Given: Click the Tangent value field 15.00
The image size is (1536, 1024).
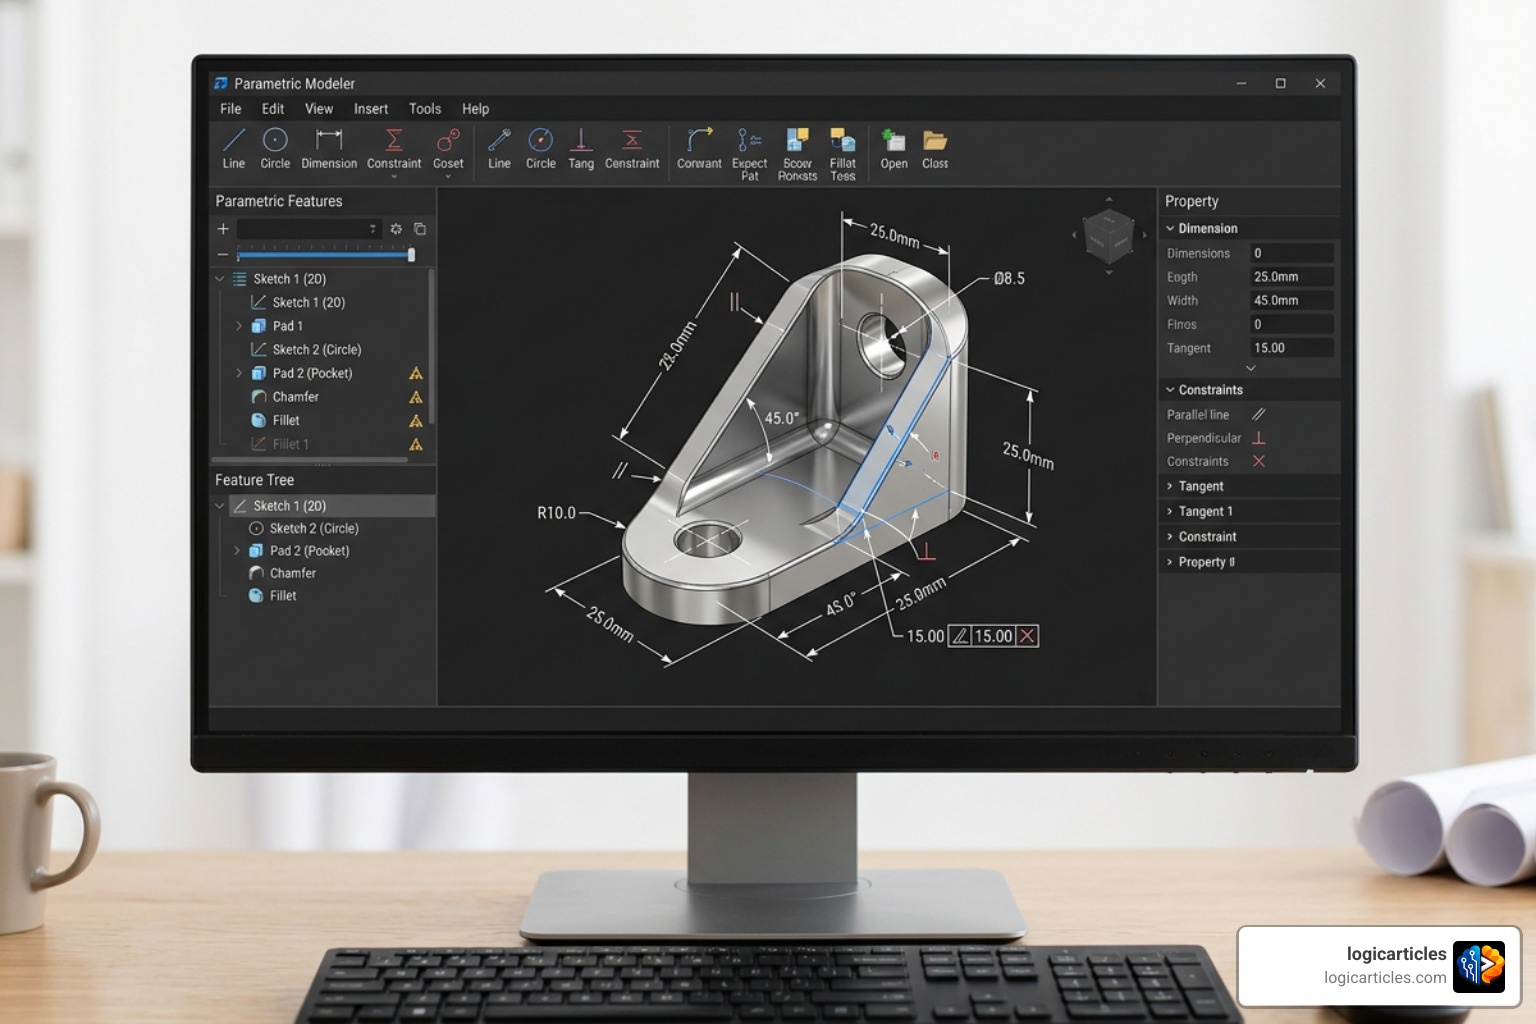Looking at the screenshot, I should click(x=1291, y=348).
